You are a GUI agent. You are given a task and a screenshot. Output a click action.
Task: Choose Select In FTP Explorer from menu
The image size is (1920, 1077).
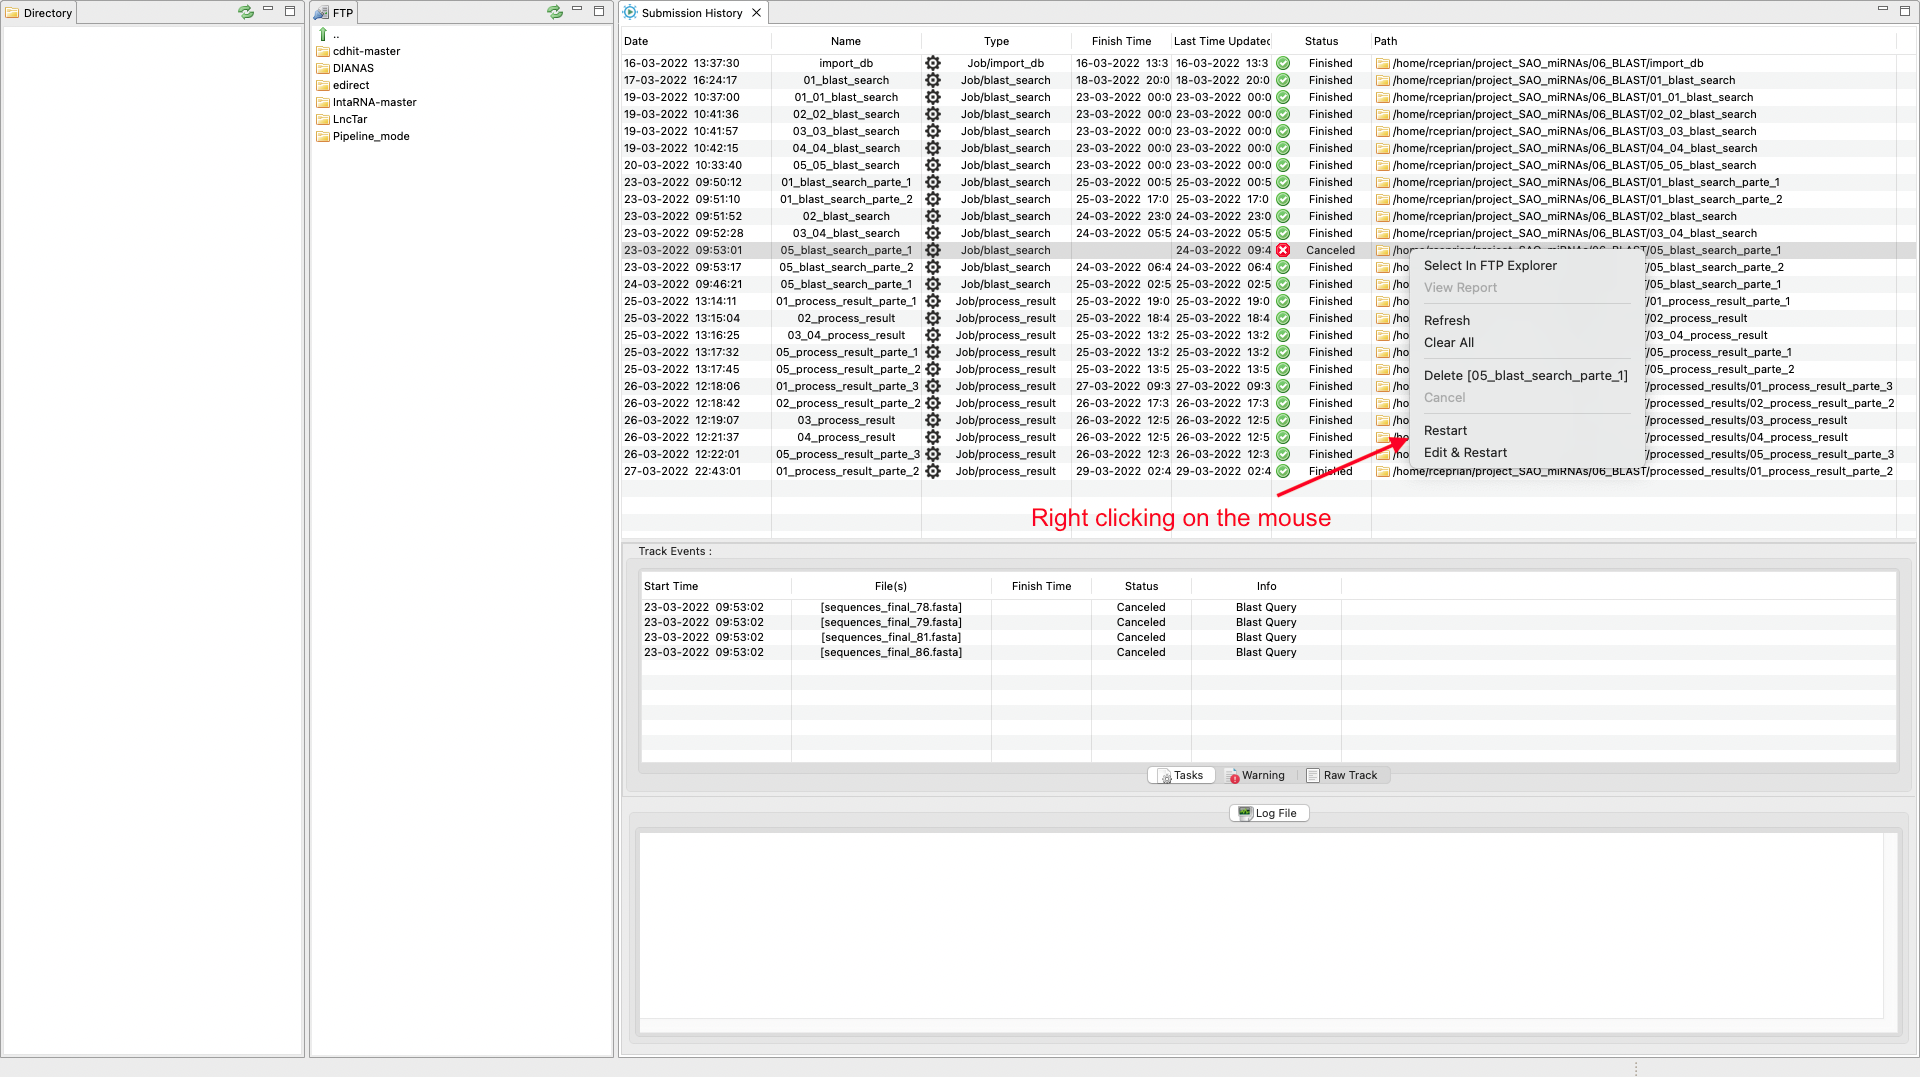1490,266
